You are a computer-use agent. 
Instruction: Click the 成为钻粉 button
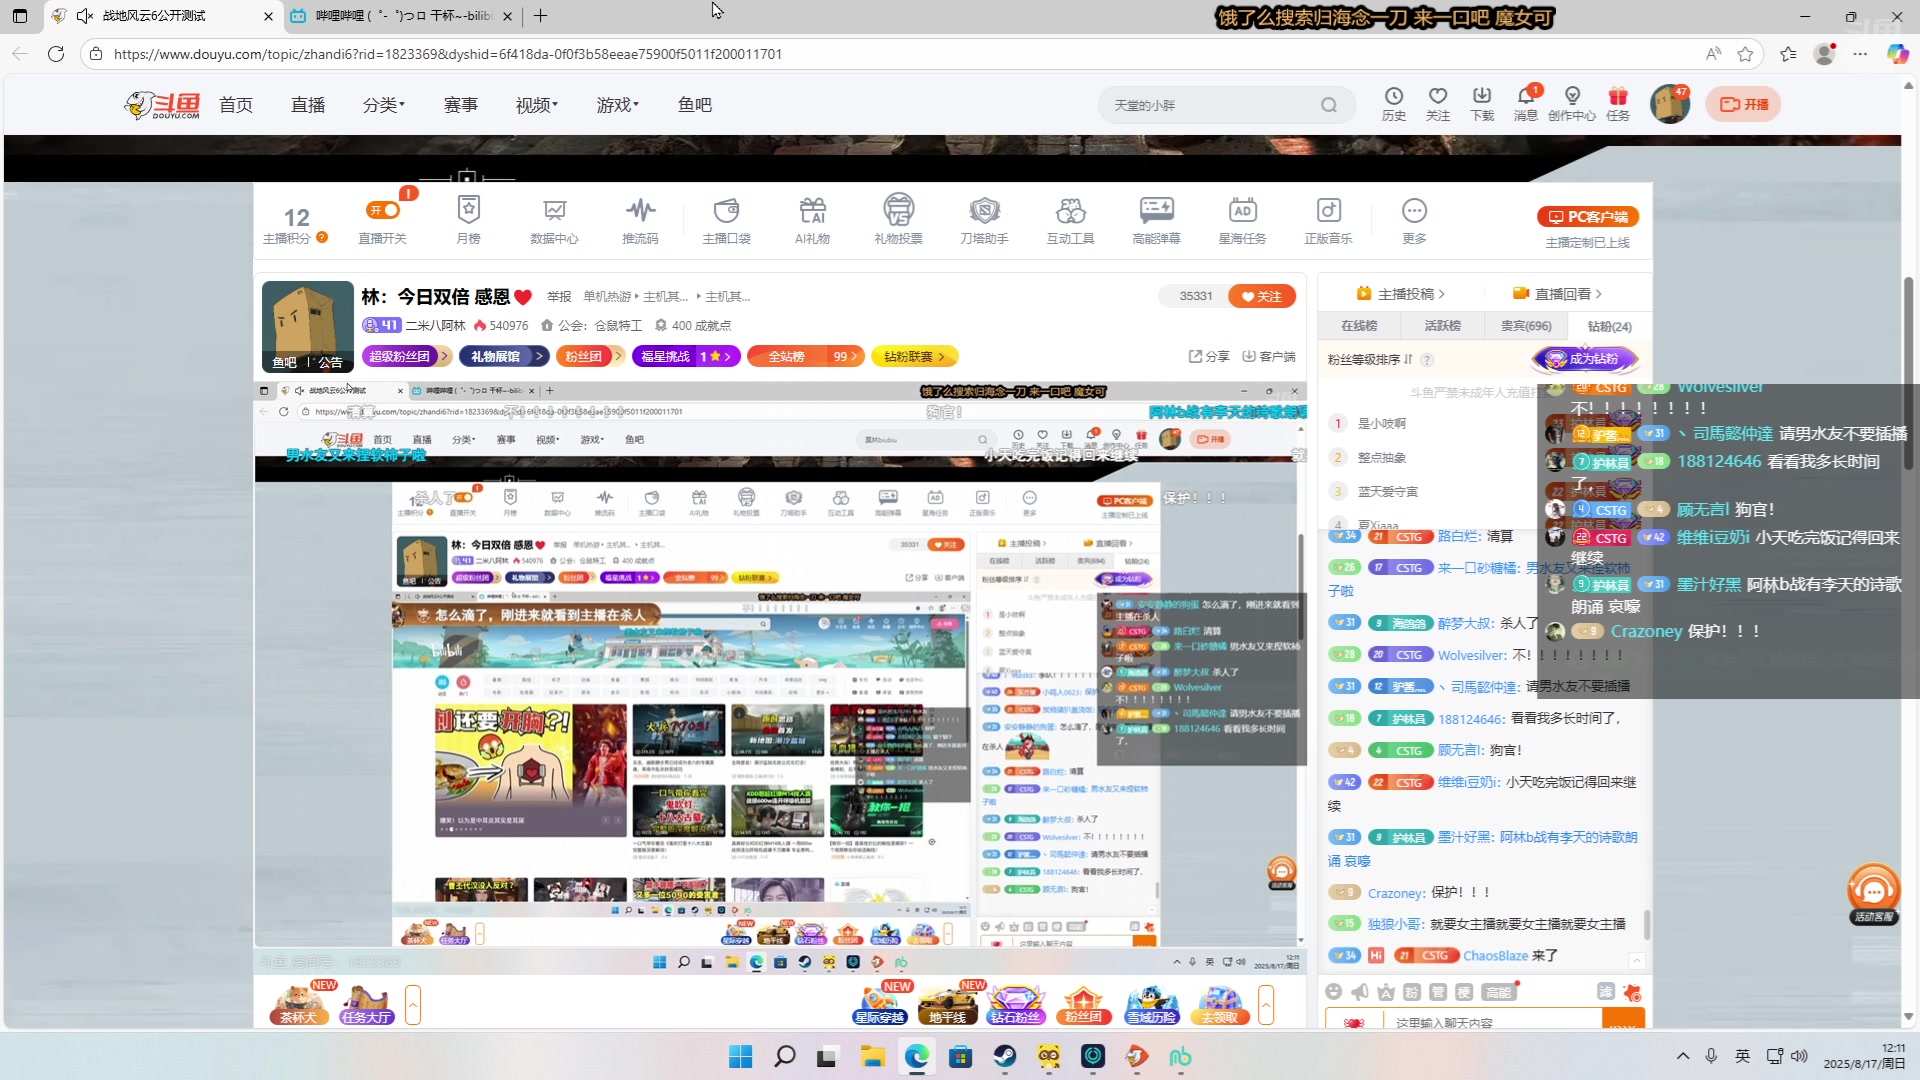pyautogui.click(x=1585, y=358)
